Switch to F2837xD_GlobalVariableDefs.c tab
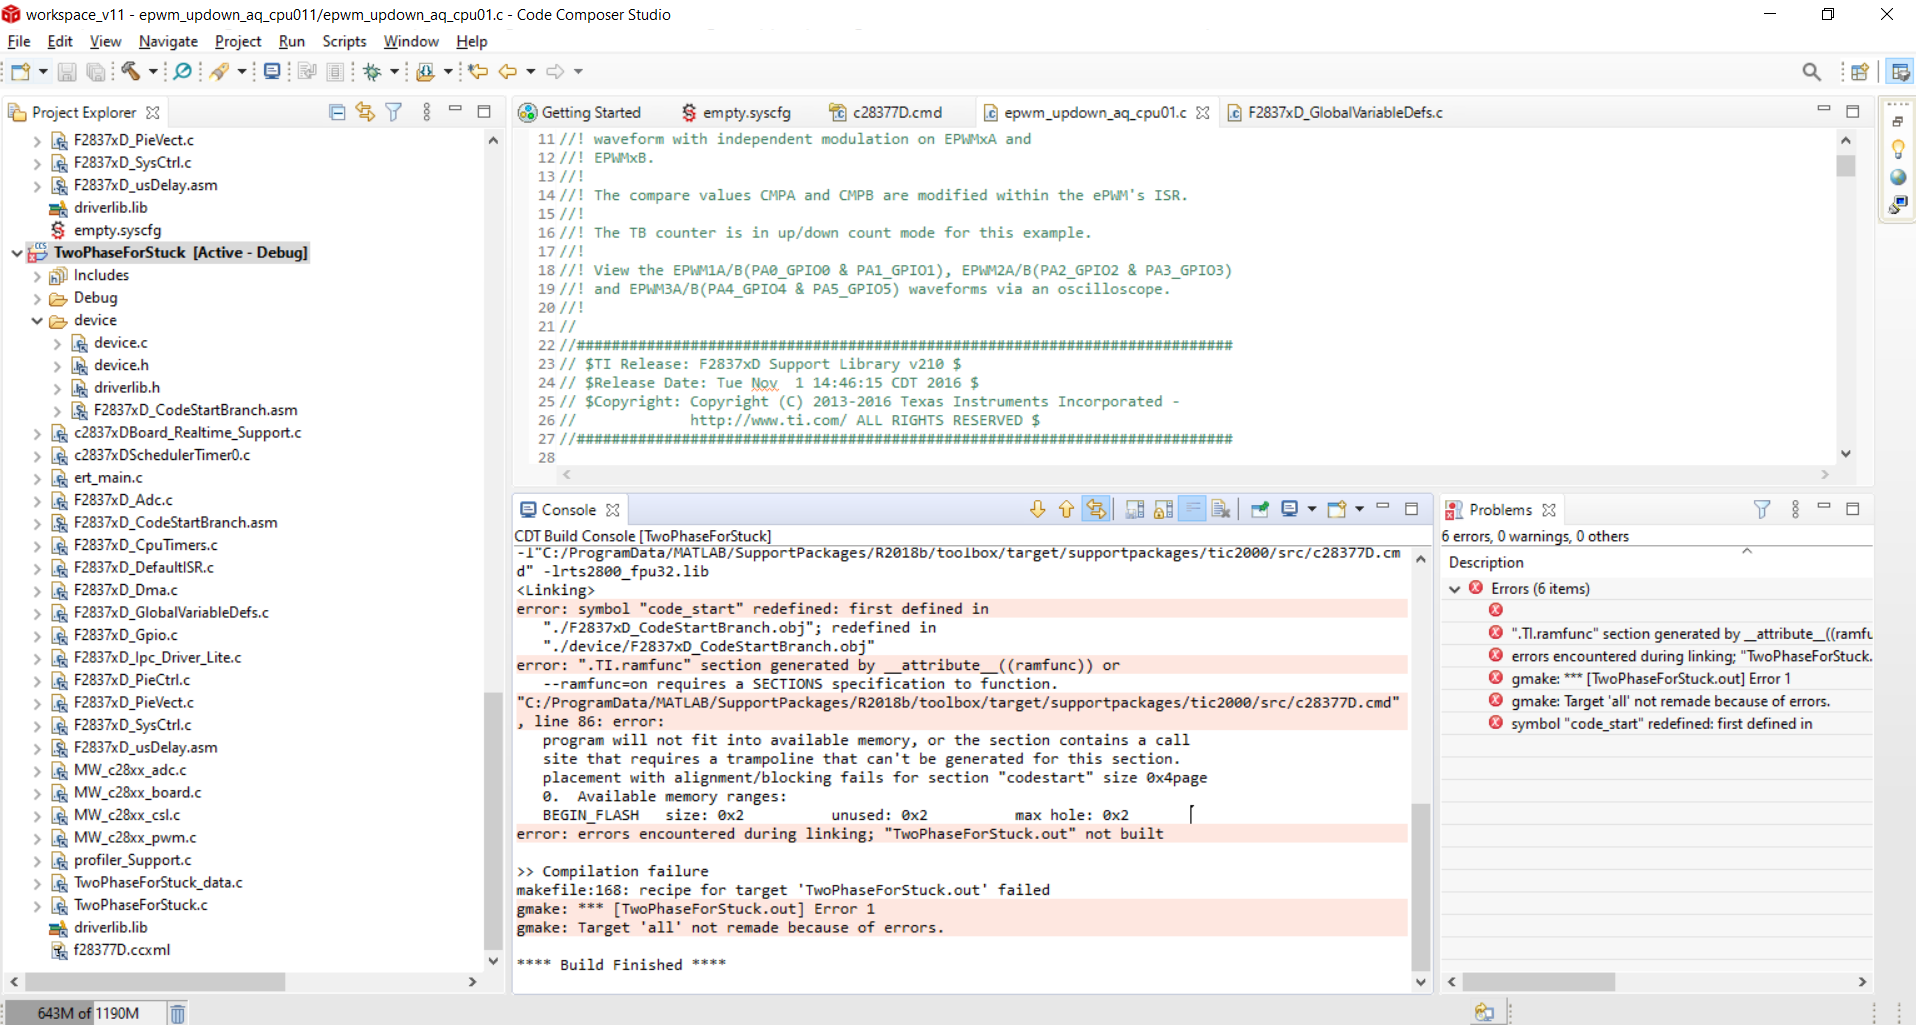 click(1335, 112)
